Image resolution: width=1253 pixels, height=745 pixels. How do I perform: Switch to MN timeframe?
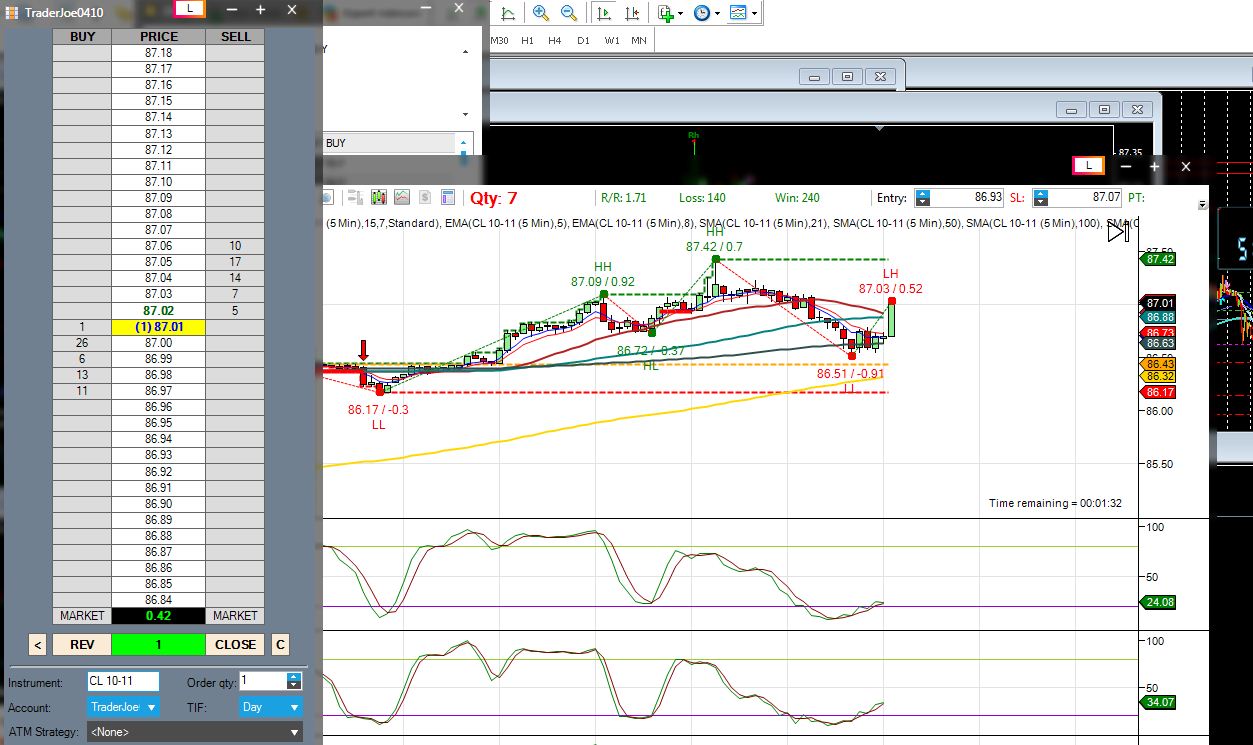(638, 41)
